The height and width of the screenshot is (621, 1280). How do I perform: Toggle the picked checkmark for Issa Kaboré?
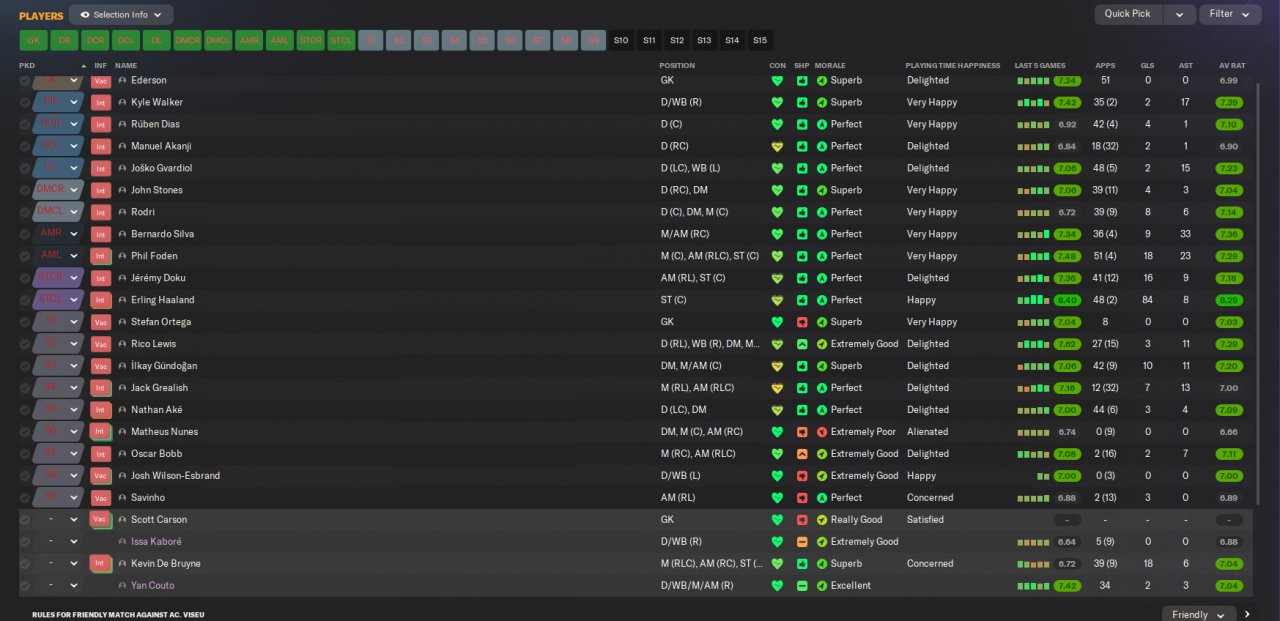point(25,542)
